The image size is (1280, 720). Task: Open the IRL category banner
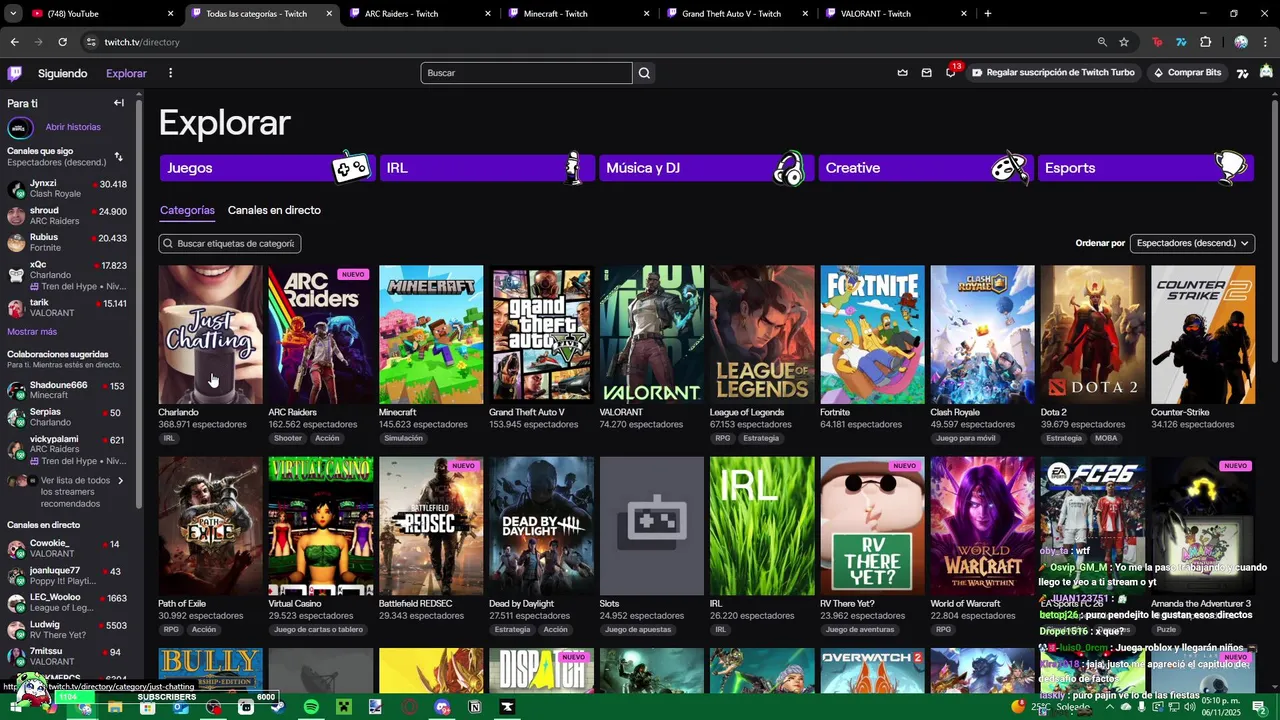coord(486,168)
